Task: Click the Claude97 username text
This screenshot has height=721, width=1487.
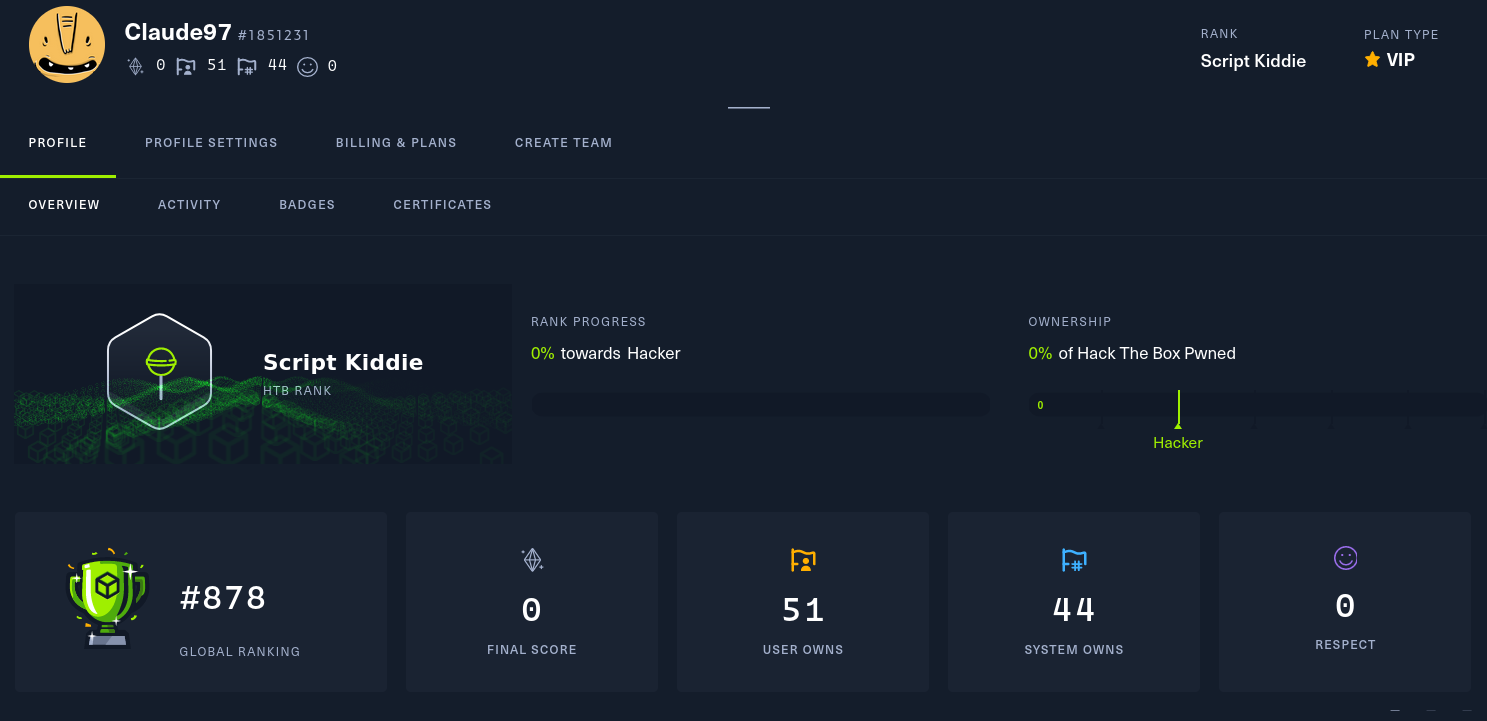Action: (x=178, y=32)
